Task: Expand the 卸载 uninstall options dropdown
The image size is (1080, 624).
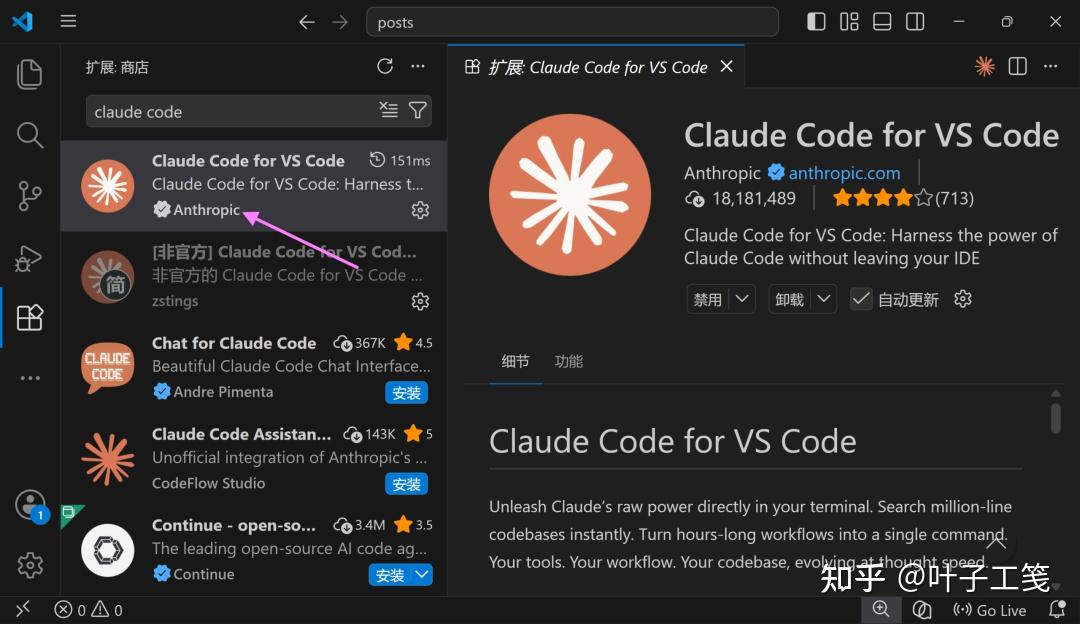Action: 824,299
